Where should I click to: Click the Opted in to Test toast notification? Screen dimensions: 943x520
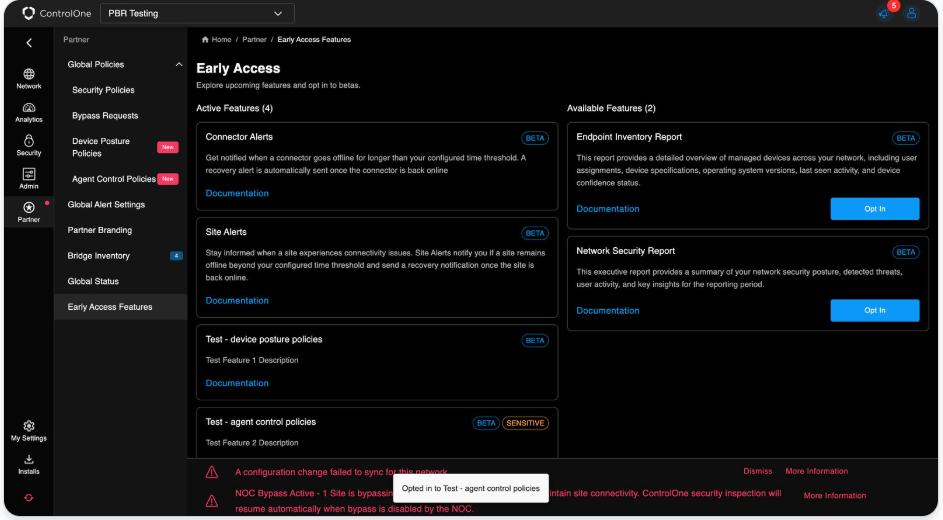click(470, 488)
